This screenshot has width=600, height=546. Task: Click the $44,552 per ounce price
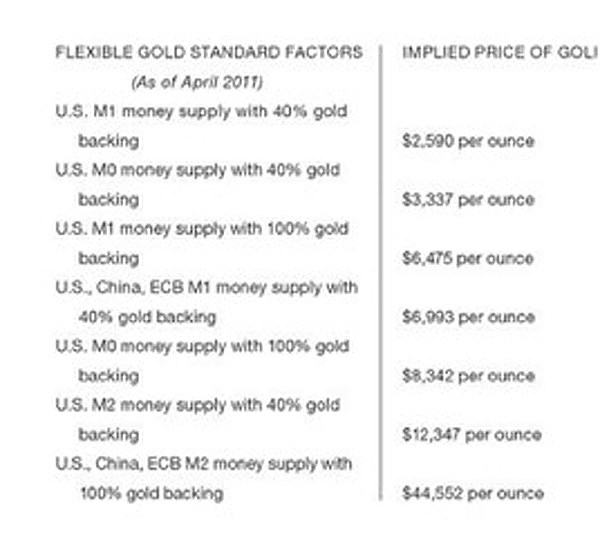tap(471, 493)
